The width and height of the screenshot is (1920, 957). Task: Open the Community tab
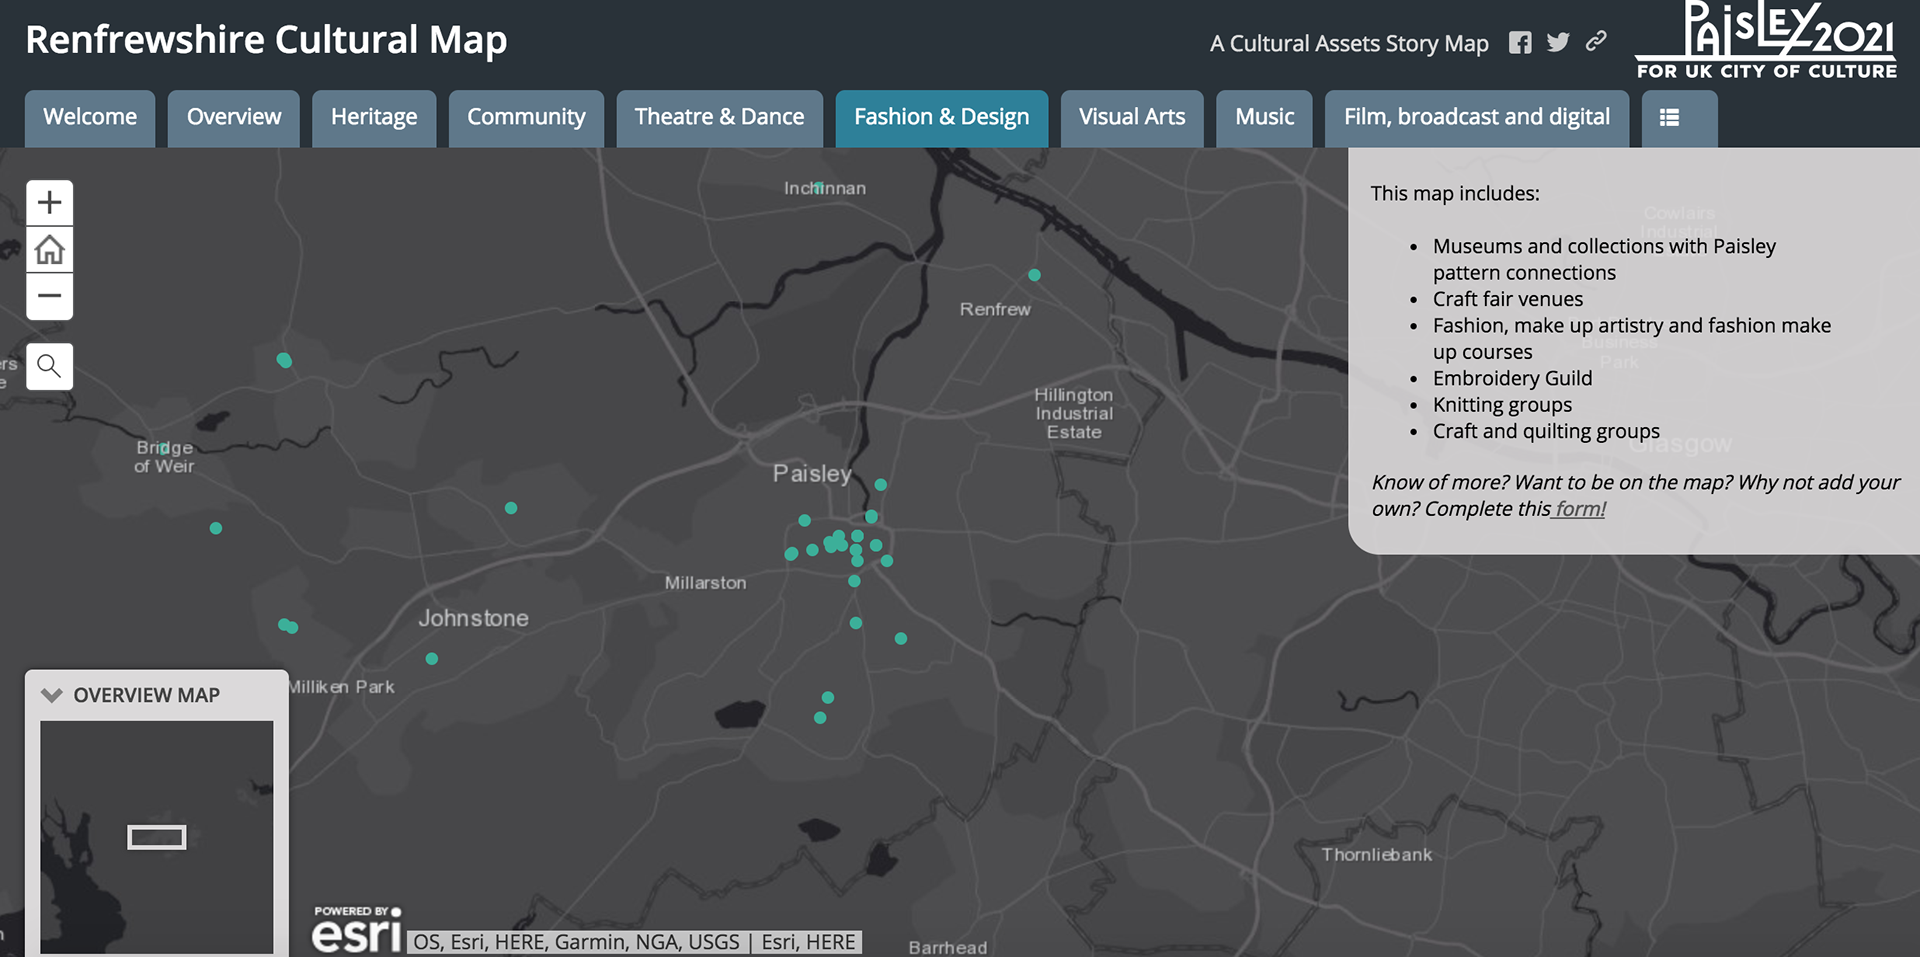(526, 118)
